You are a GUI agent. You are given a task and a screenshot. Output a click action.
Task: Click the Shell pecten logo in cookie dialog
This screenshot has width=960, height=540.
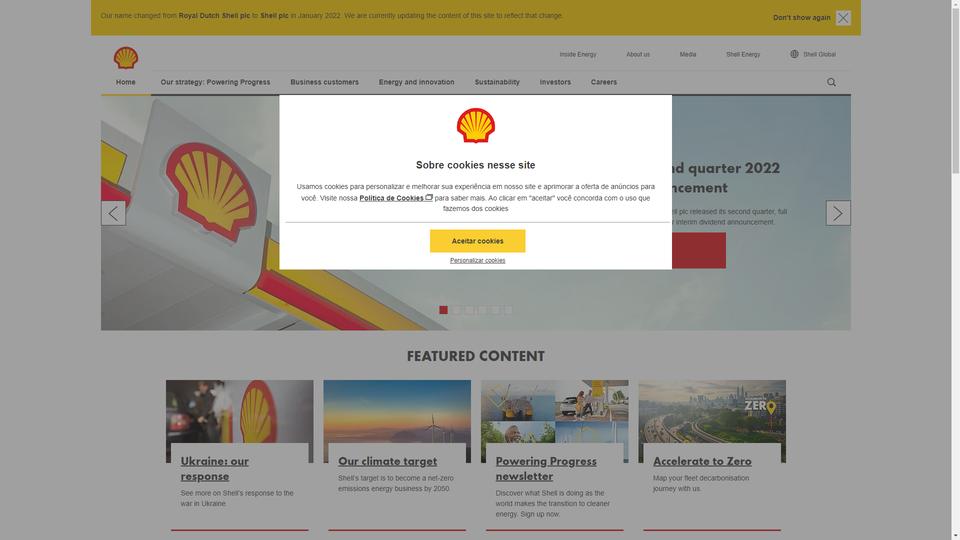[476, 126]
